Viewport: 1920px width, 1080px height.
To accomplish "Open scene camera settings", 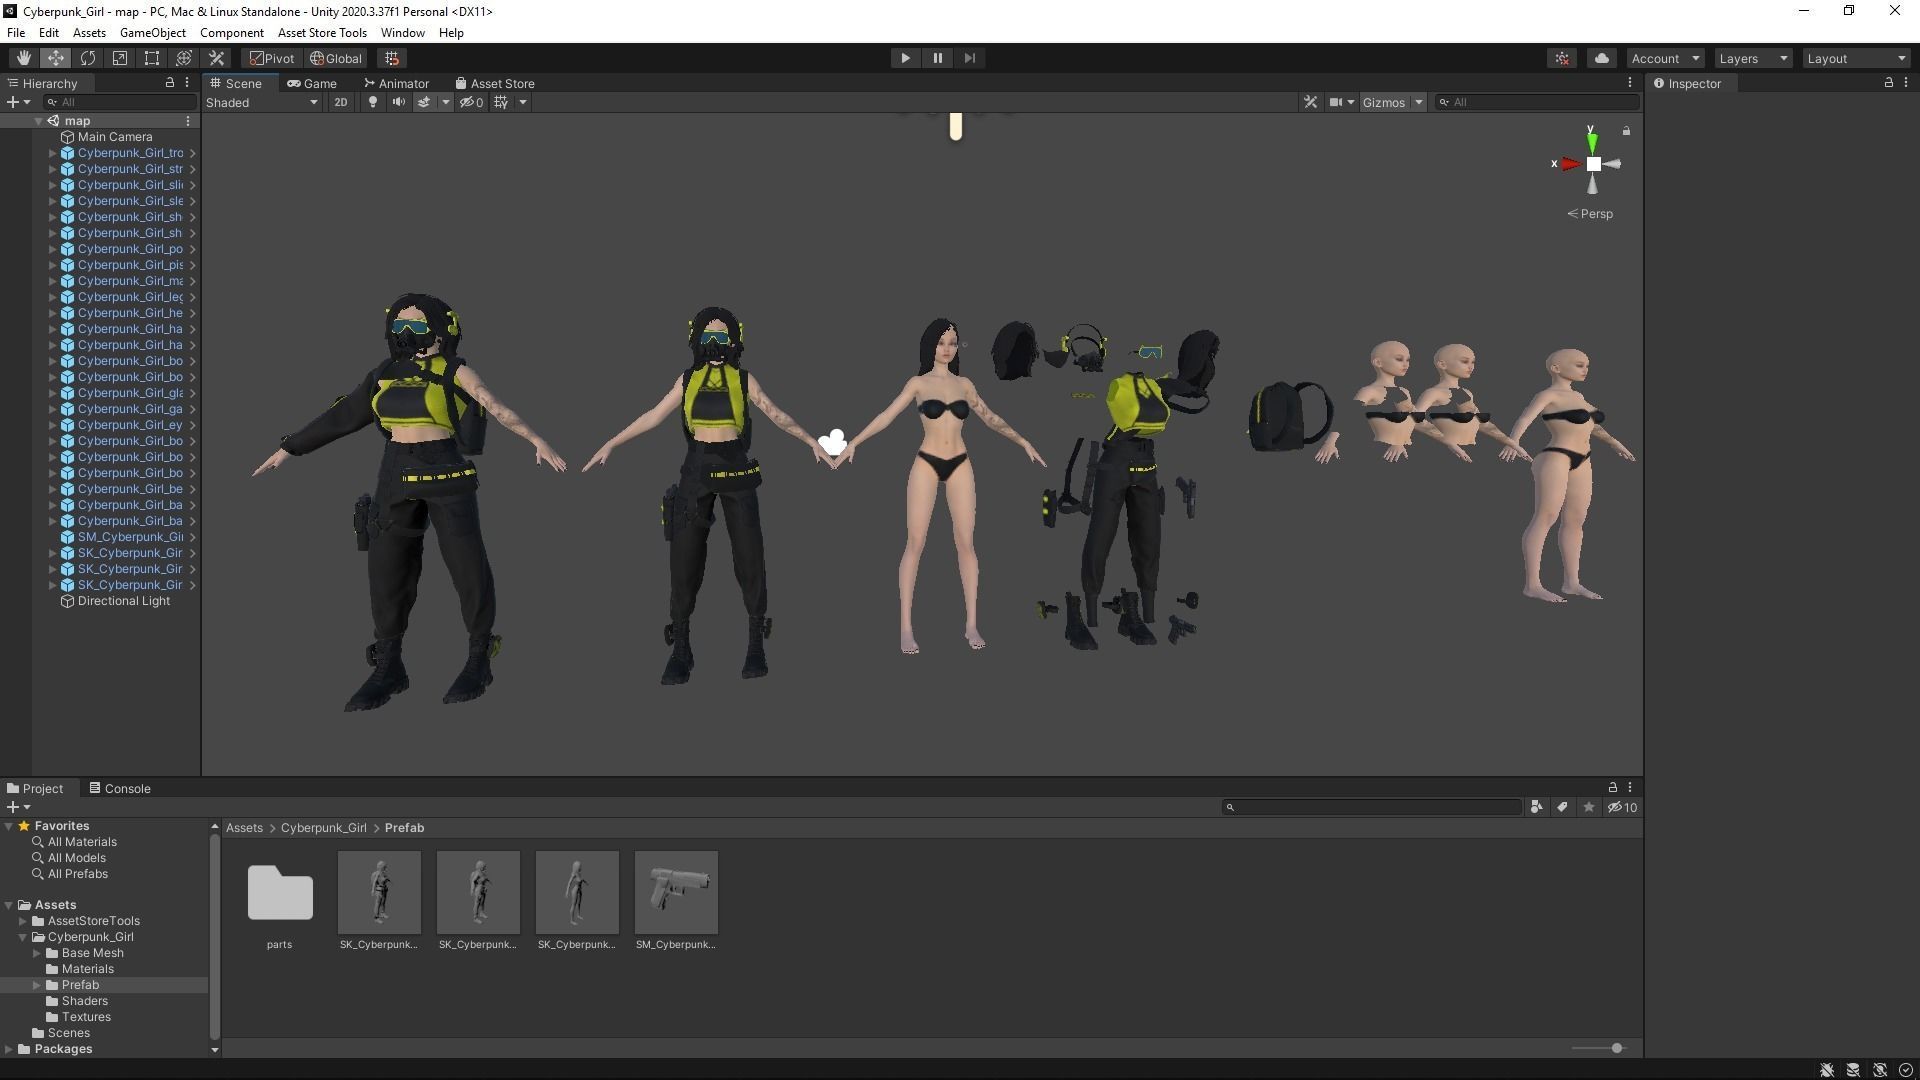I will (x=1336, y=102).
